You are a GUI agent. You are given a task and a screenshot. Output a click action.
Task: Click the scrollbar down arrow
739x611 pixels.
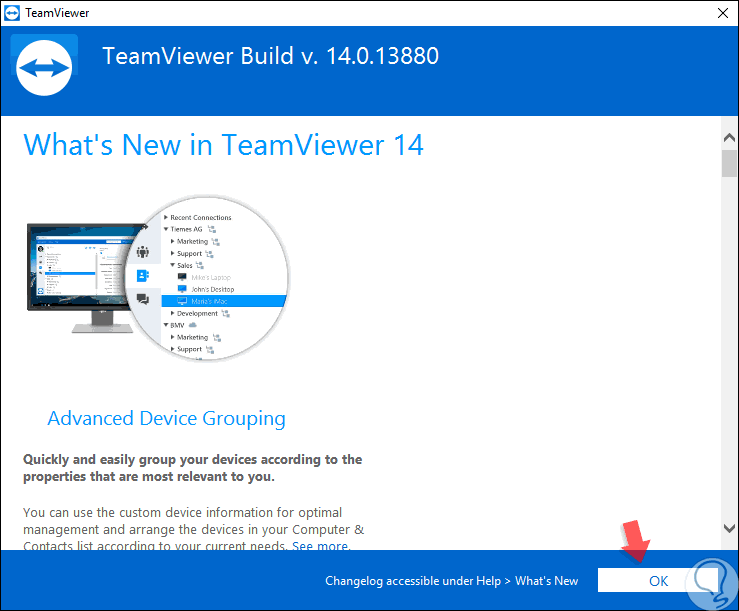point(729,528)
